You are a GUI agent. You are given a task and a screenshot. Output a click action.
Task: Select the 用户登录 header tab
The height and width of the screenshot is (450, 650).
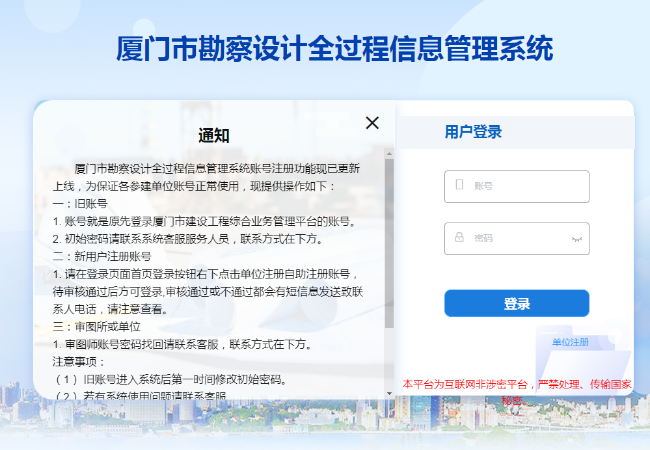point(473,132)
